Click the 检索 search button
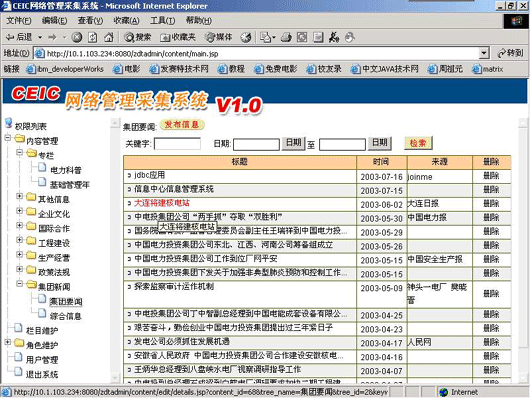The height and width of the screenshot is (398, 530). [418, 143]
